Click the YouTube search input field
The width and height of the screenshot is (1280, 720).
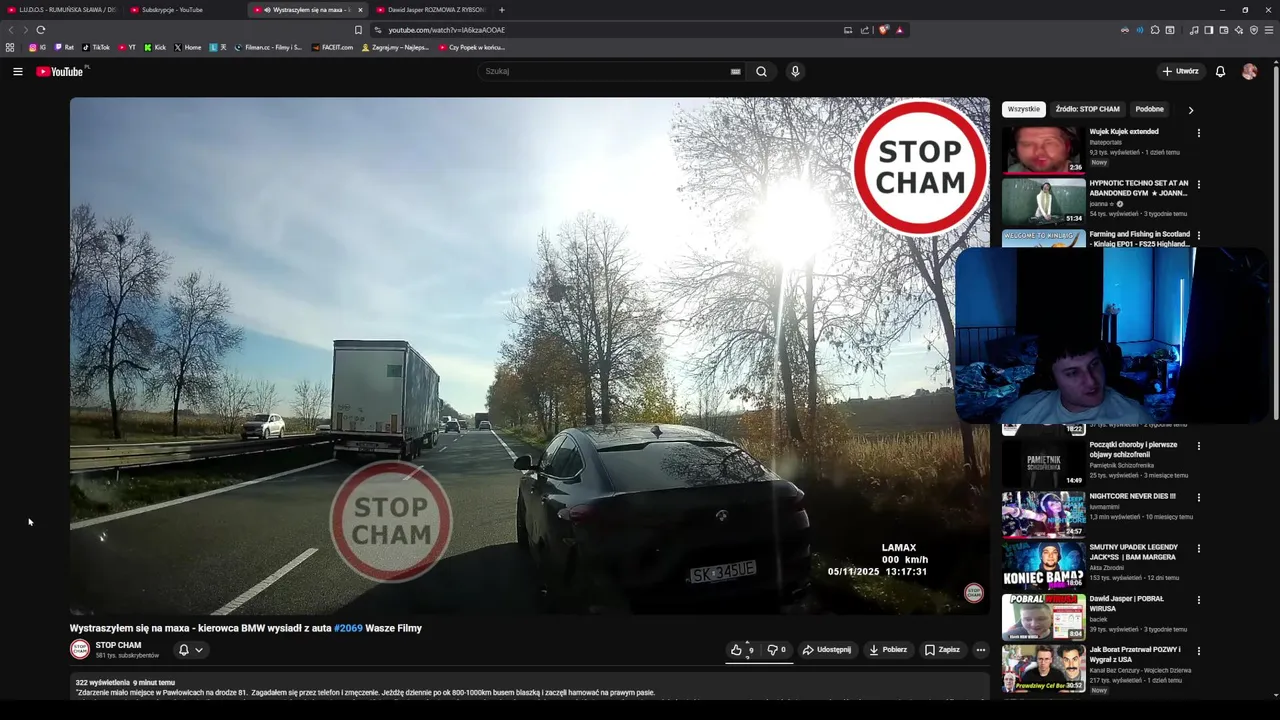coord(605,71)
